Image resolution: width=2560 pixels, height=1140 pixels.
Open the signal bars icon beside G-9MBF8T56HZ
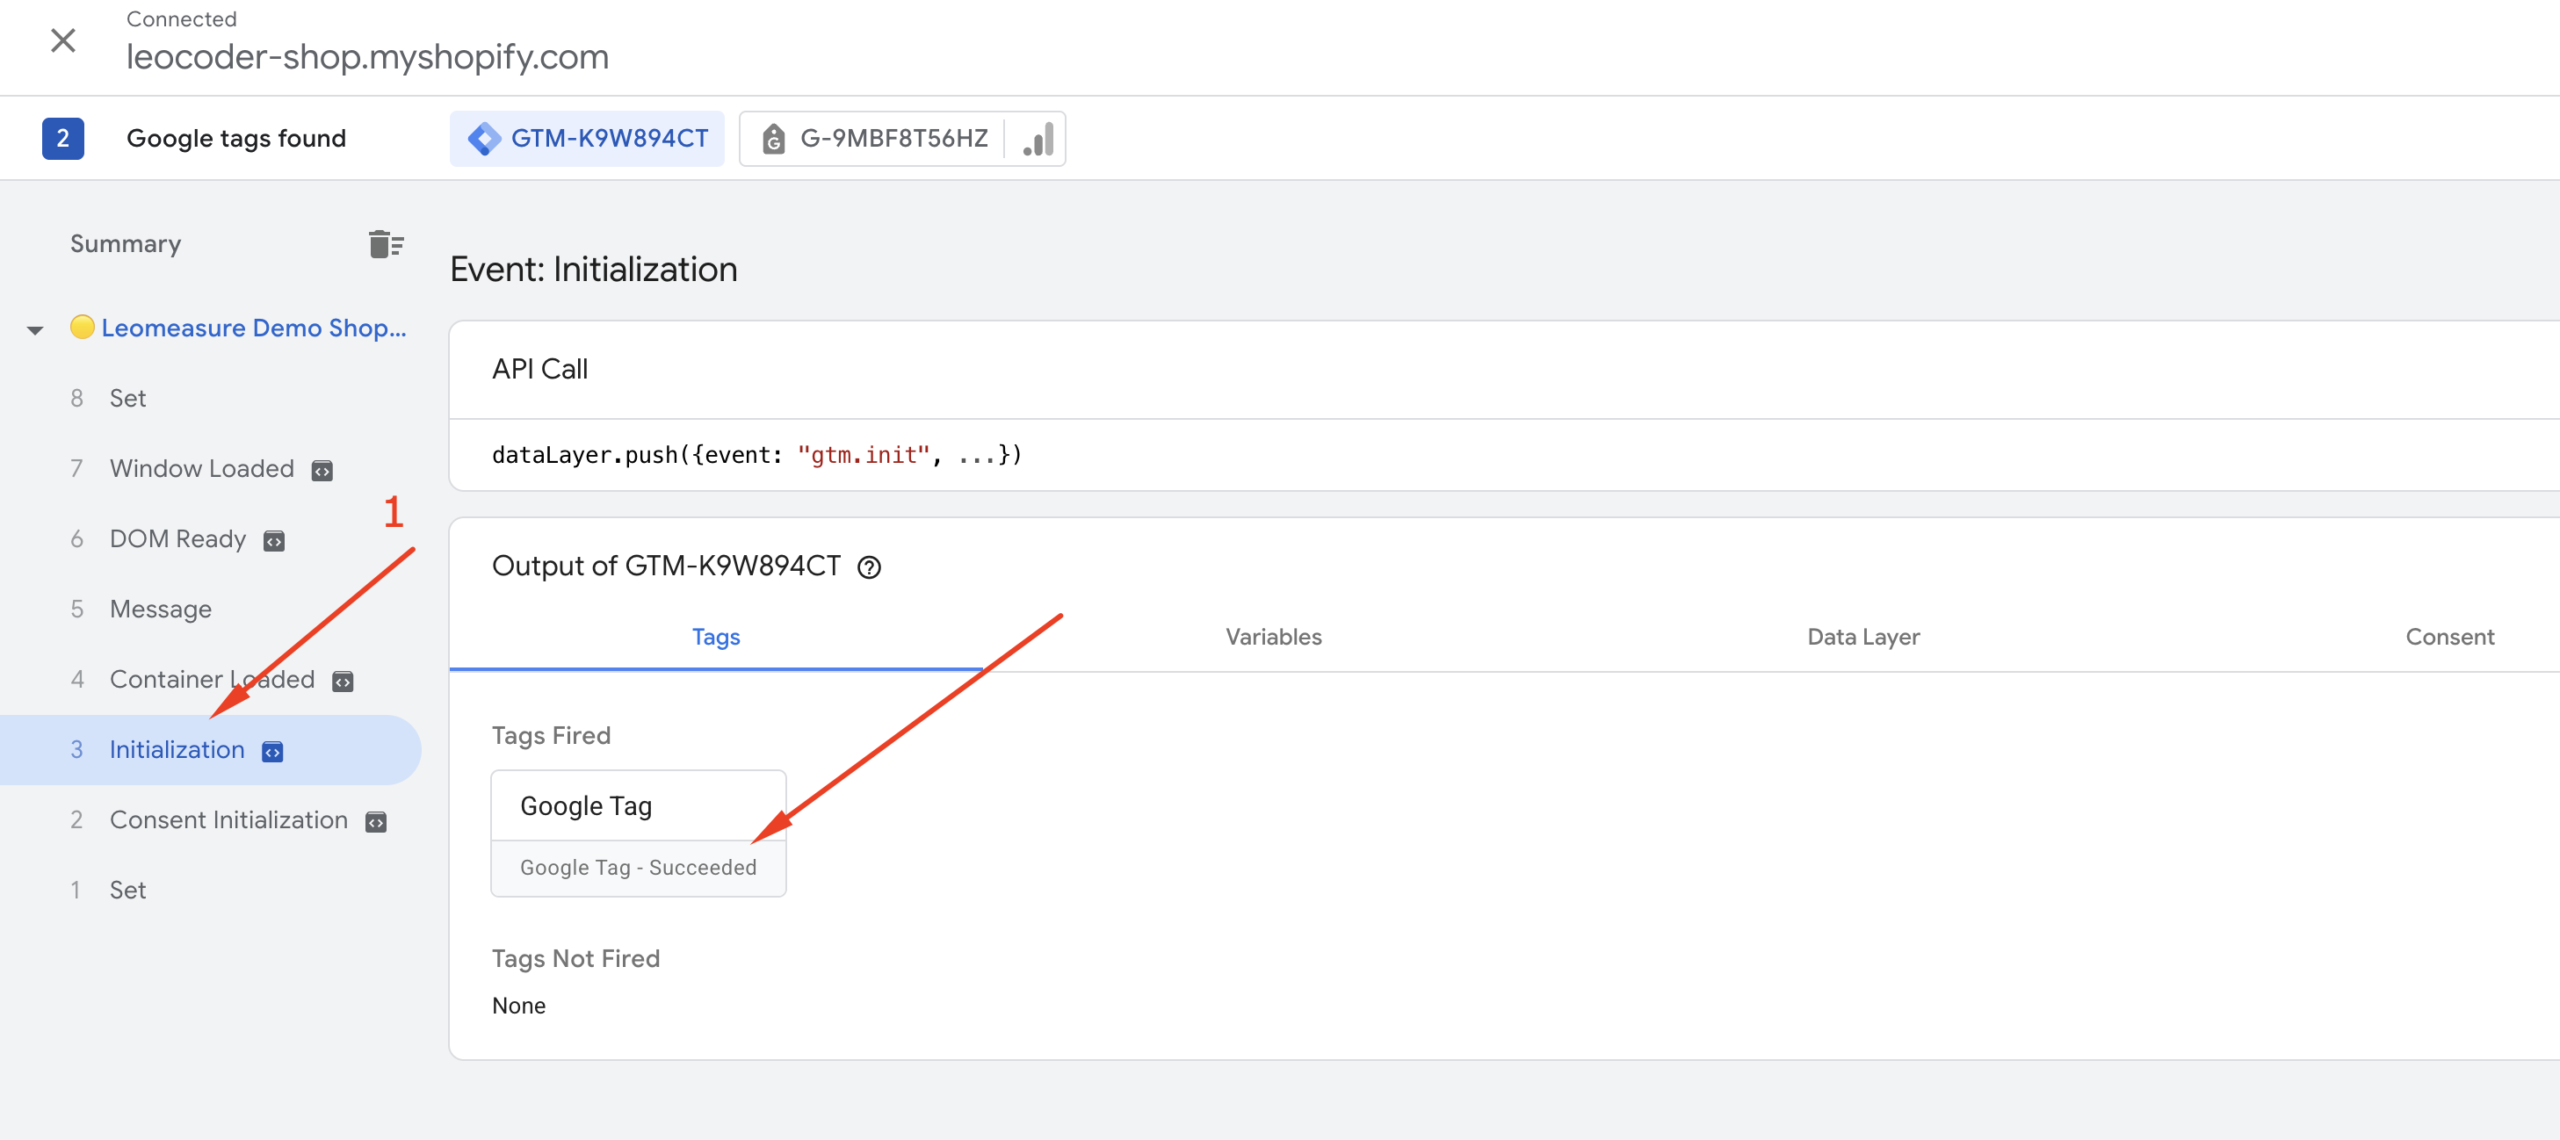(x=1037, y=138)
